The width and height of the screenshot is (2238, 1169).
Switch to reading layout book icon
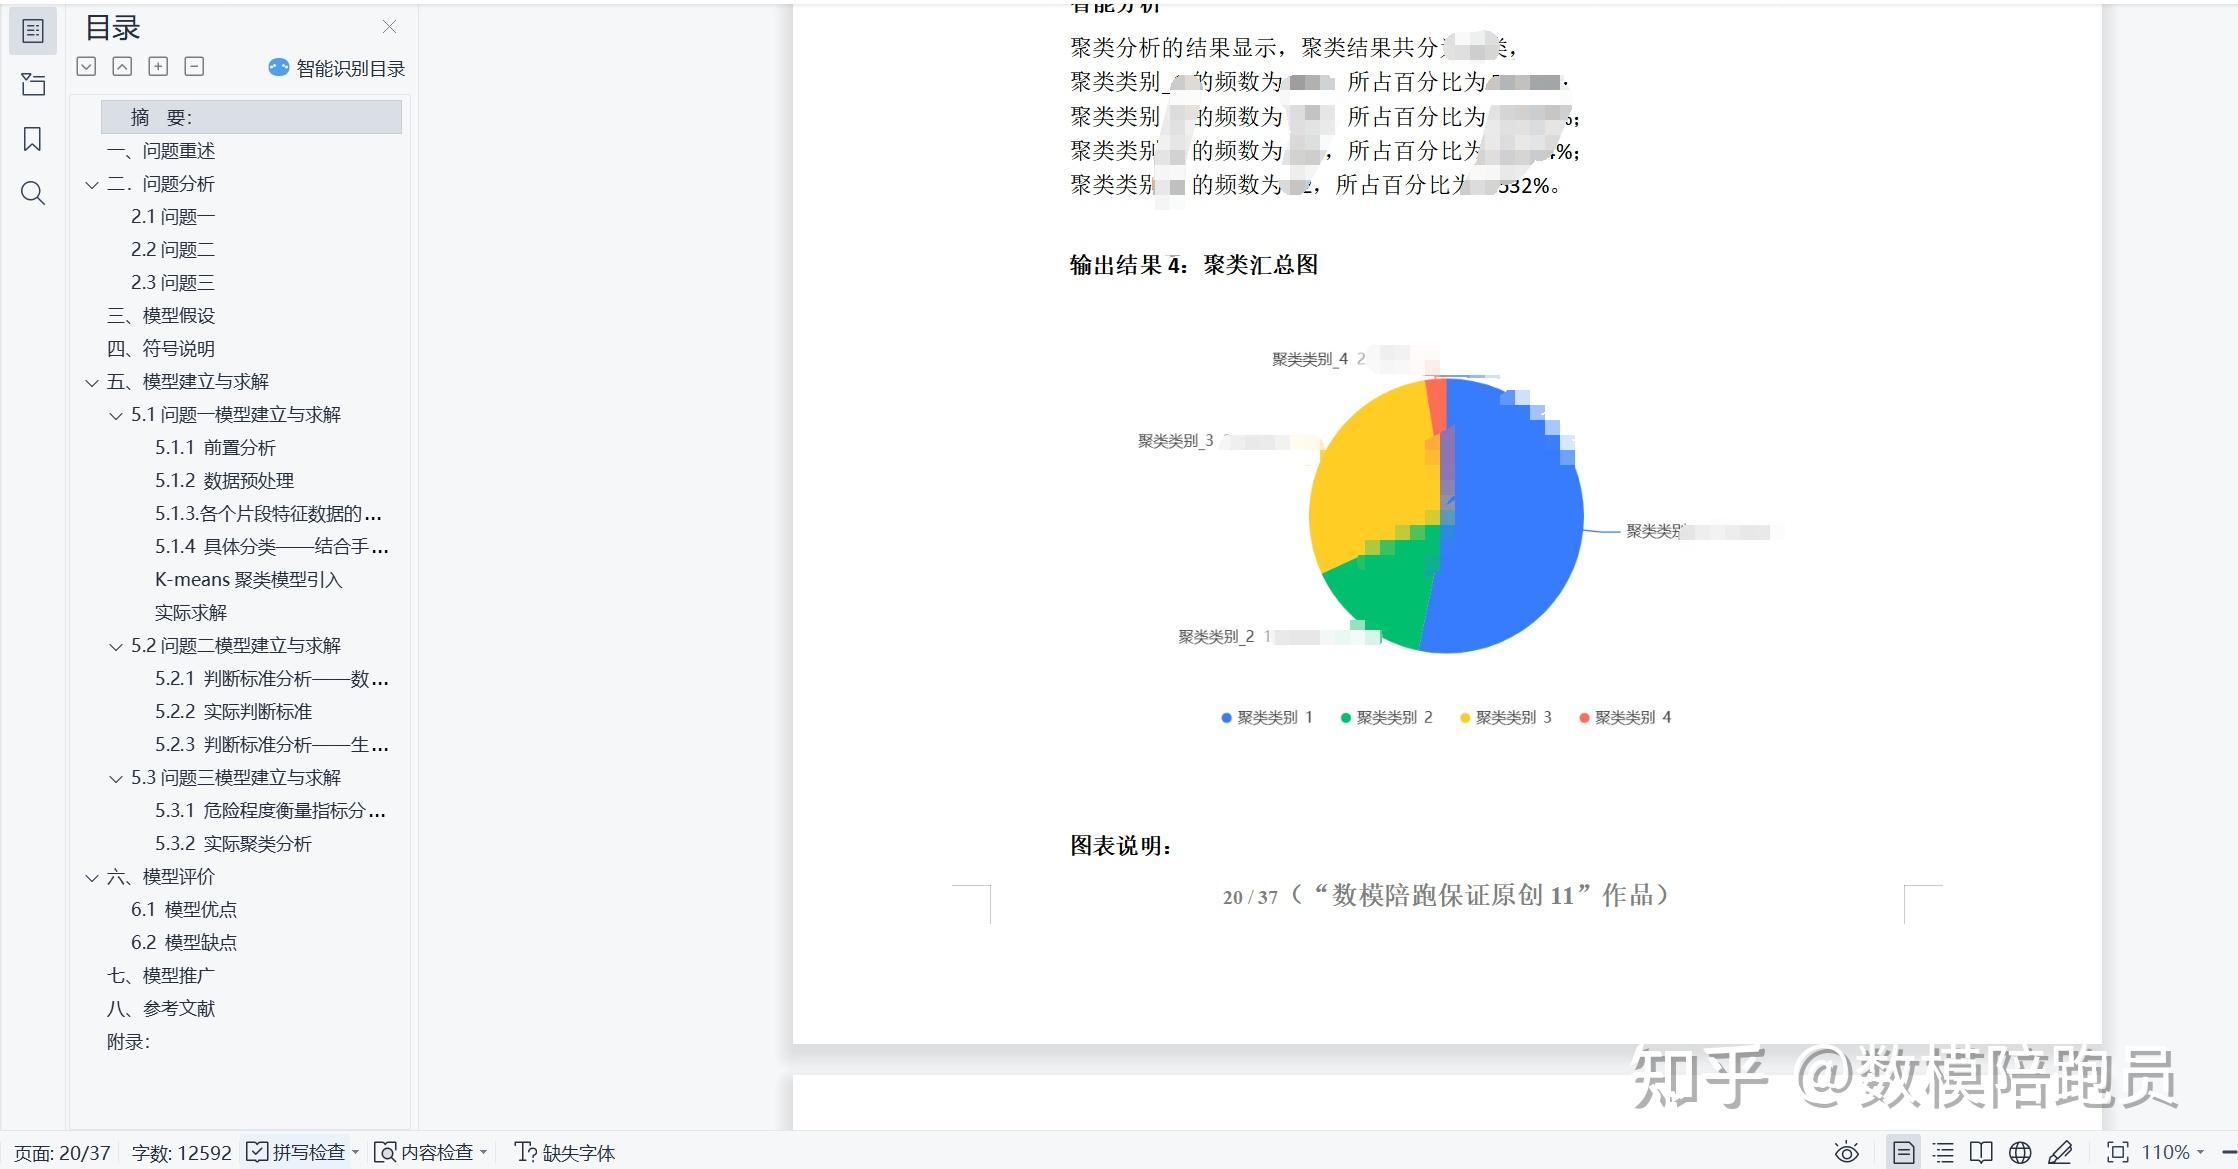click(1981, 1153)
